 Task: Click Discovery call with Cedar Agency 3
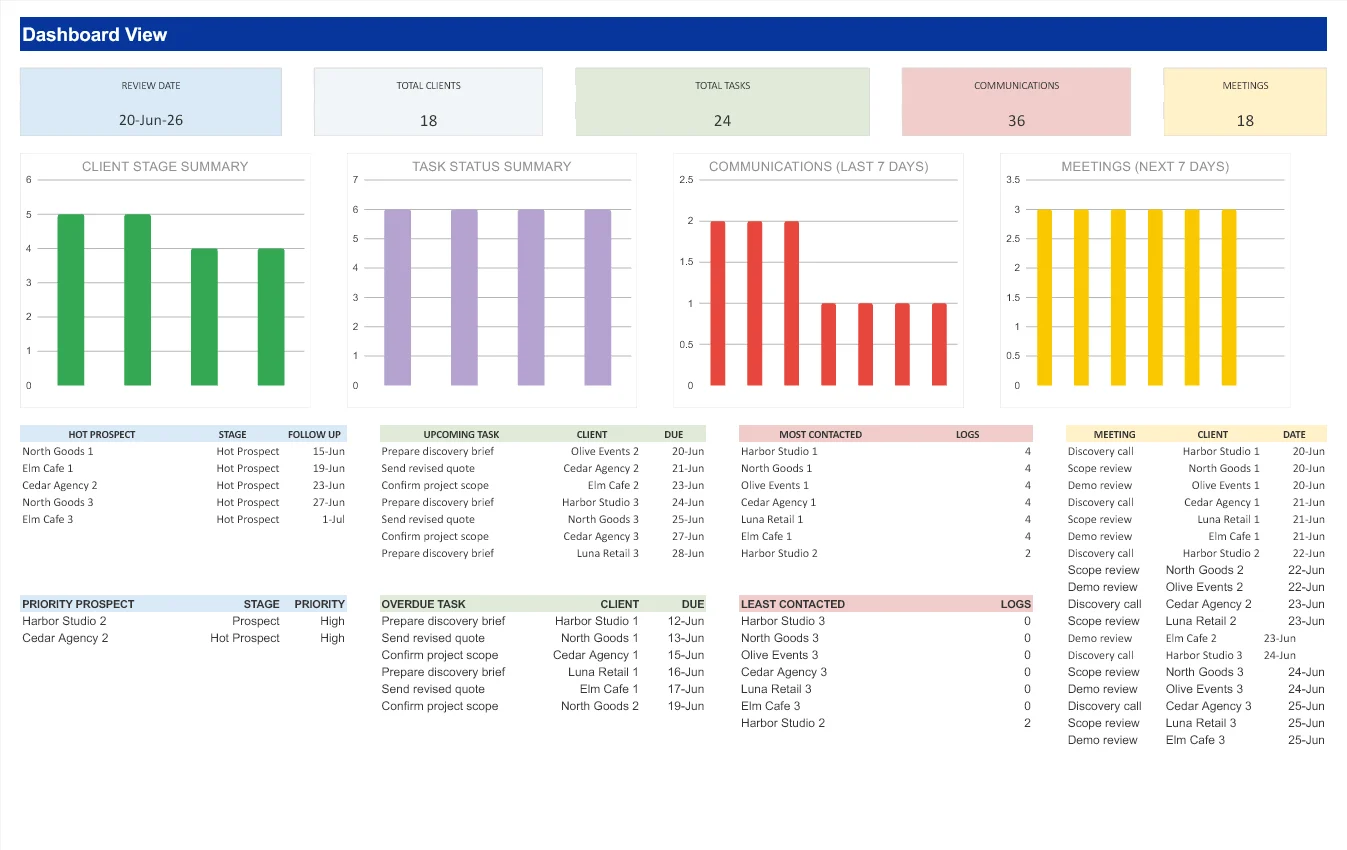(1104, 706)
